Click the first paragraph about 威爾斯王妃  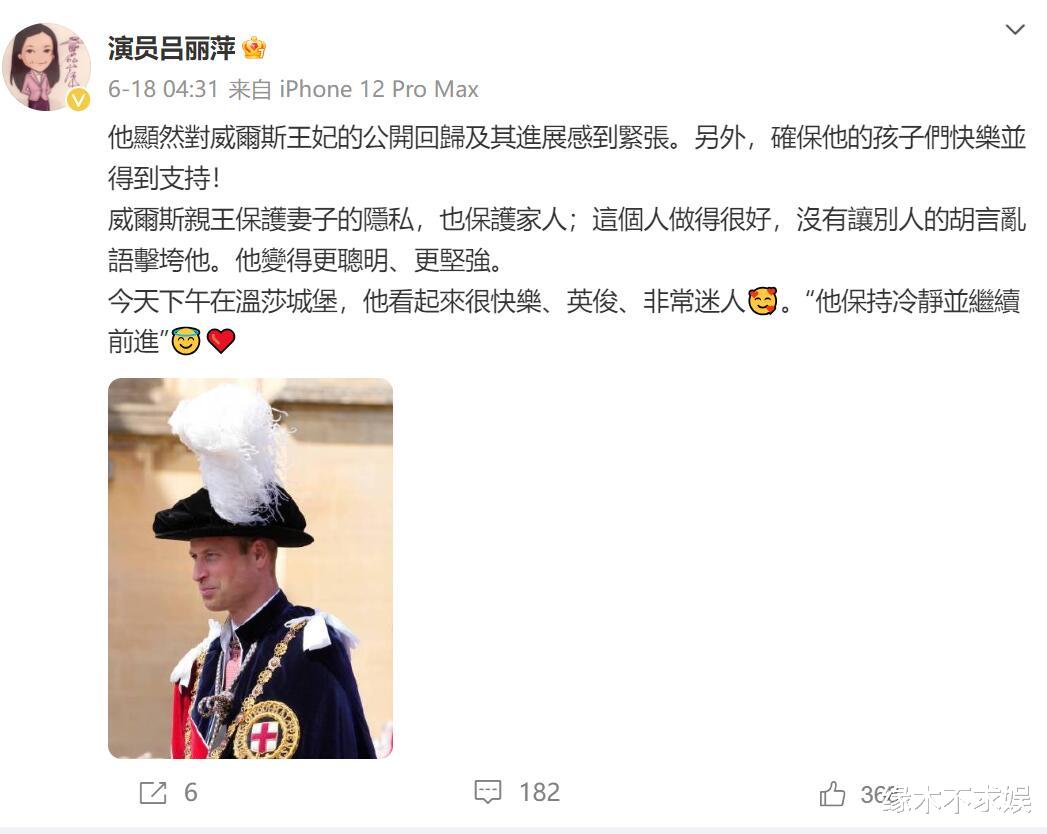tap(567, 158)
